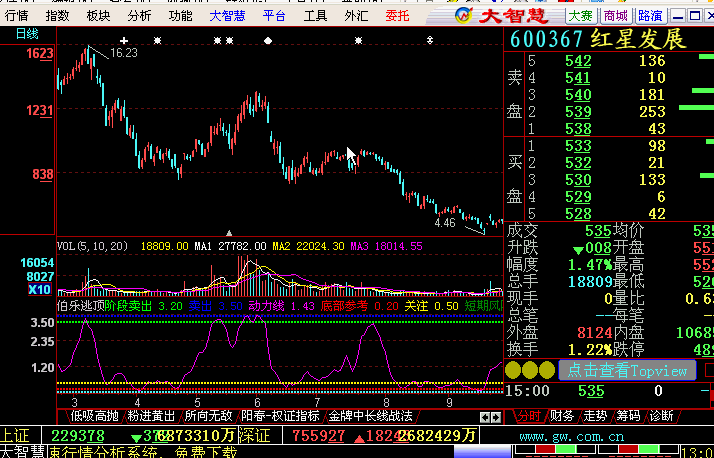Click the 上证 index label
Image resolution: width=714 pixels, height=458 pixels.
tap(15, 436)
